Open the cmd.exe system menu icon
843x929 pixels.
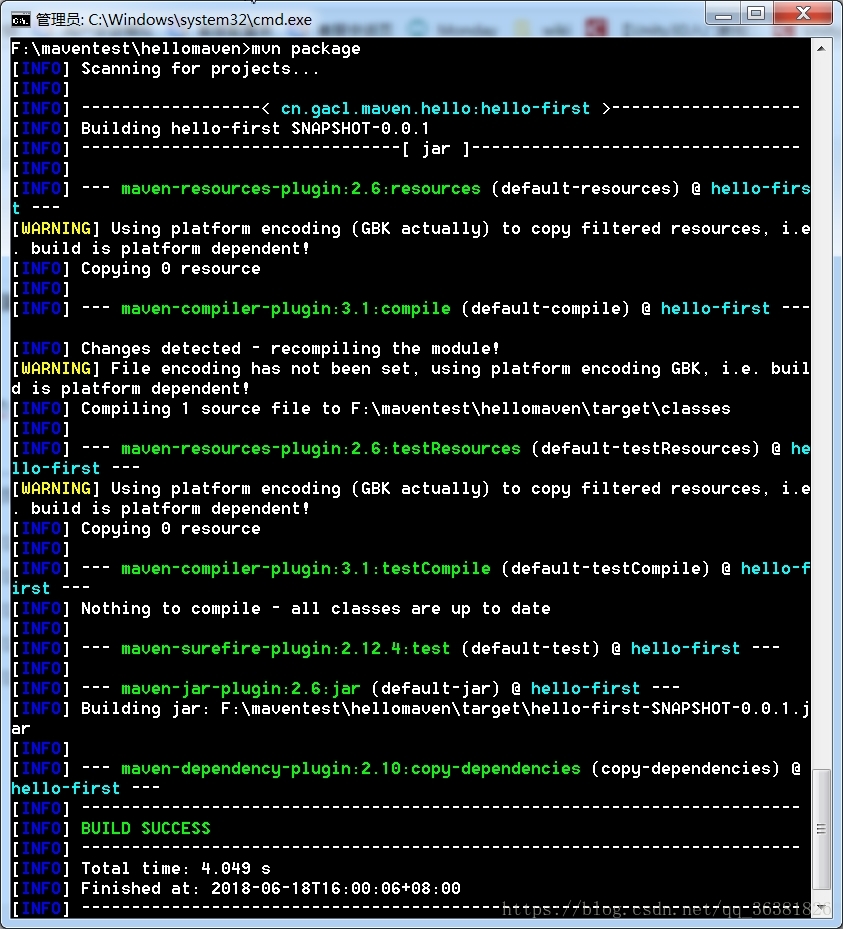pyautogui.click(x=20, y=20)
